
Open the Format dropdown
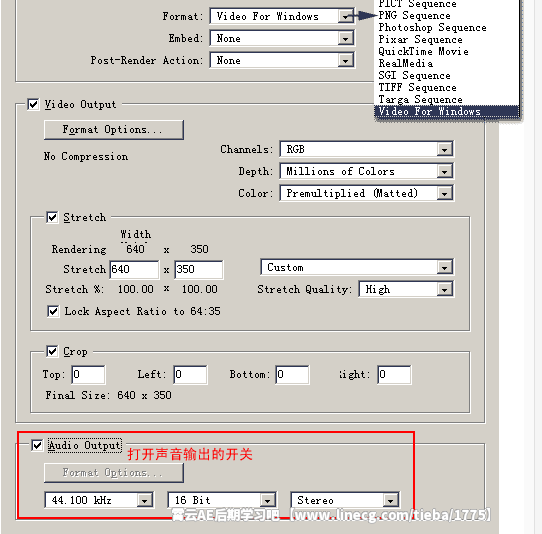(x=282, y=16)
